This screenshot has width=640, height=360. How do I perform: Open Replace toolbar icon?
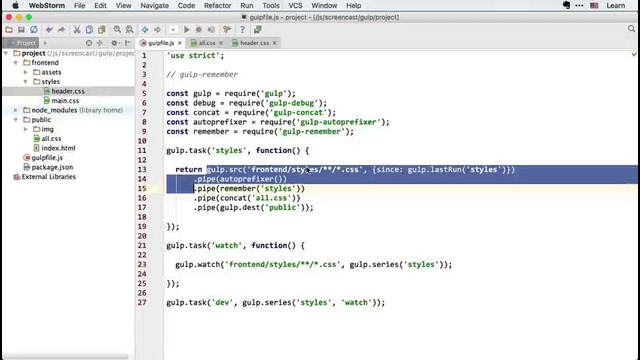pyautogui.click(x=129, y=29)
